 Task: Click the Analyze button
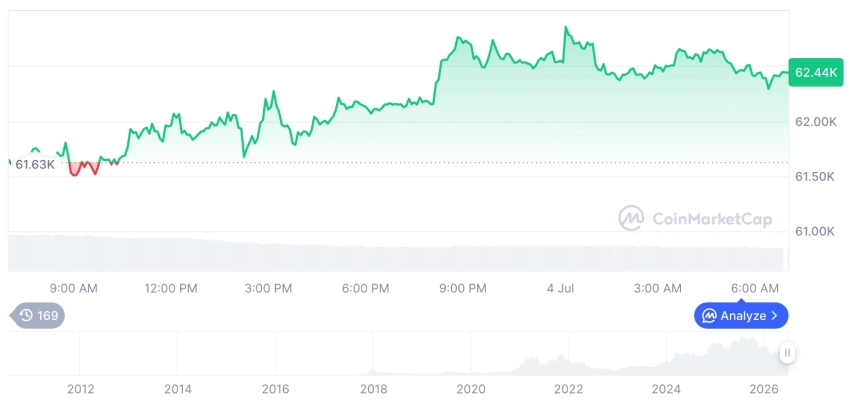(741, 315)
